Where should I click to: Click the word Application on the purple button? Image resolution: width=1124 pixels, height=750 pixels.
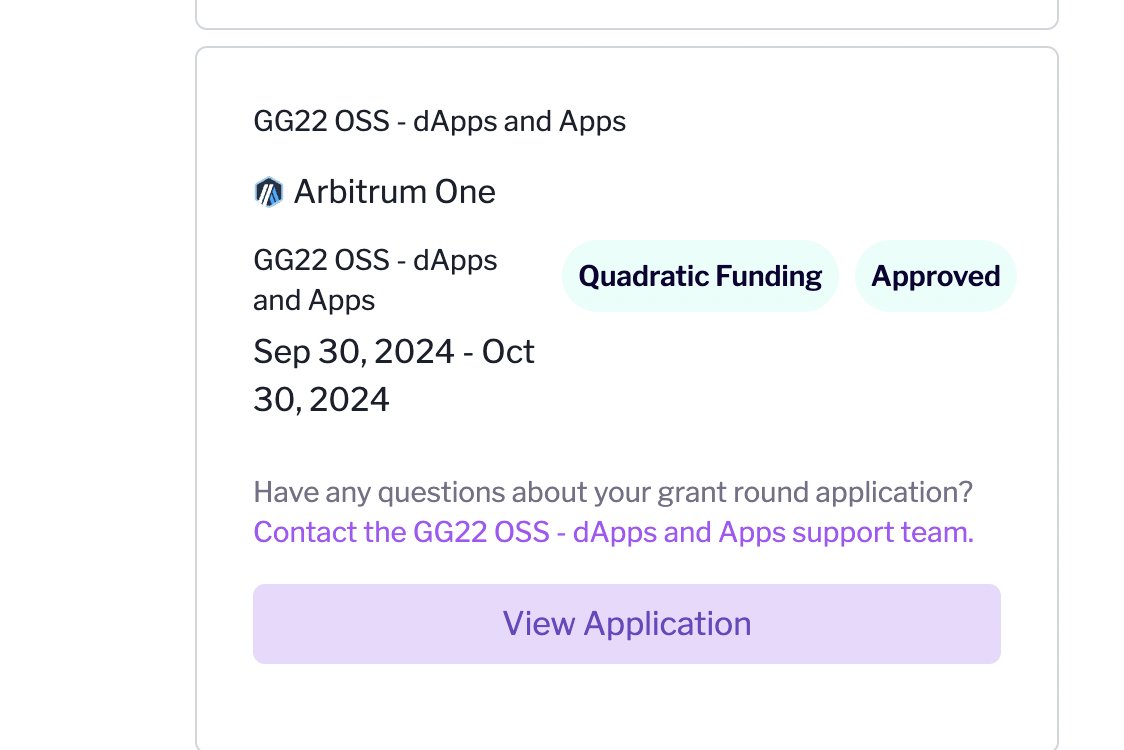[667, 624]
